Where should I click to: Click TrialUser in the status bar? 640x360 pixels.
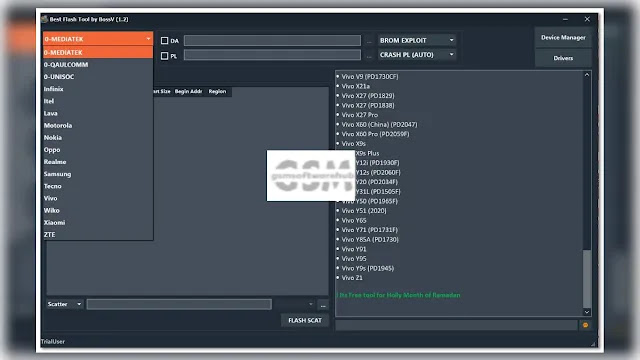53,342
